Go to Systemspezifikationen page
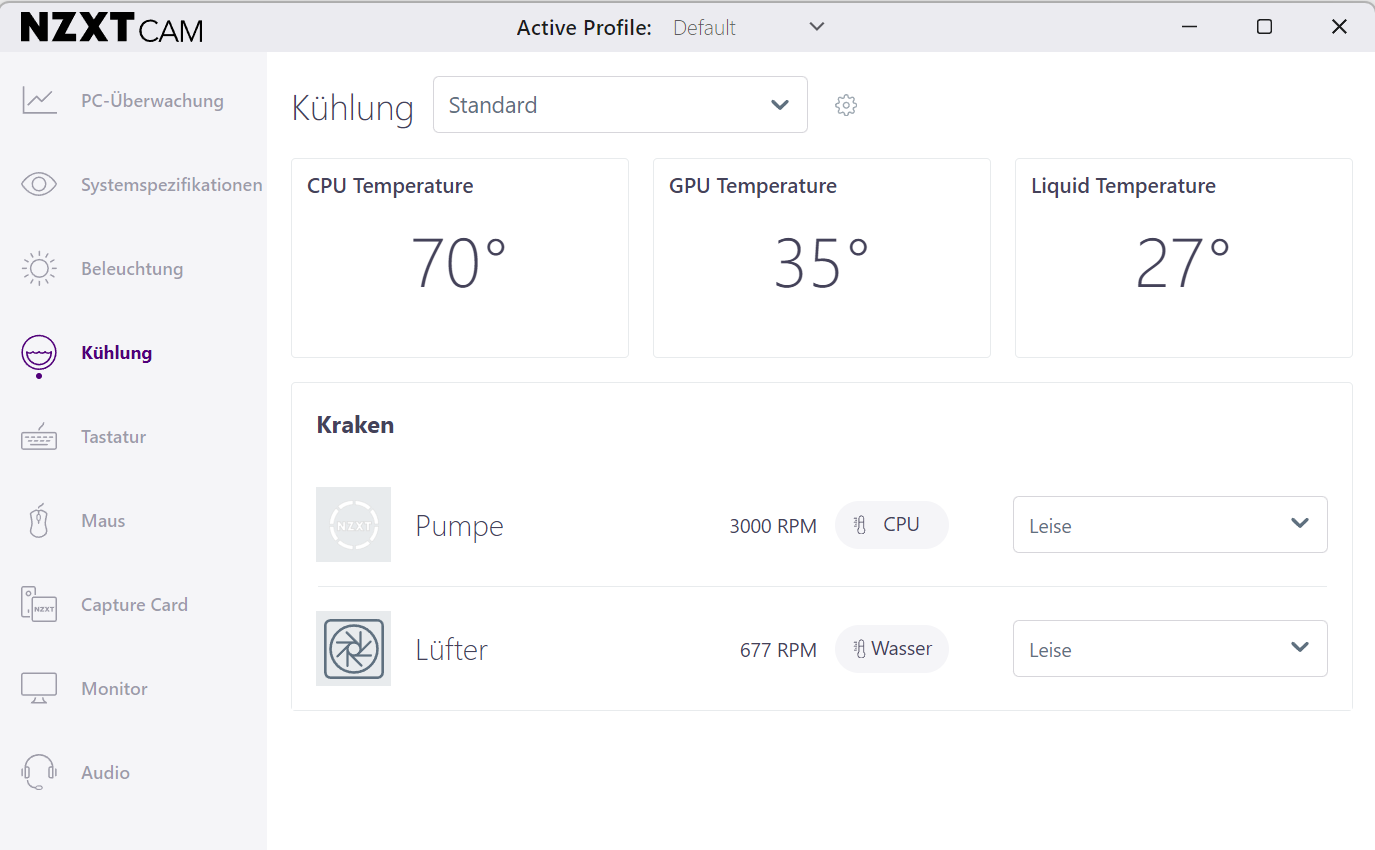Image resolution: width=1375 pixels, height=850 pixels. coord(133,184)
